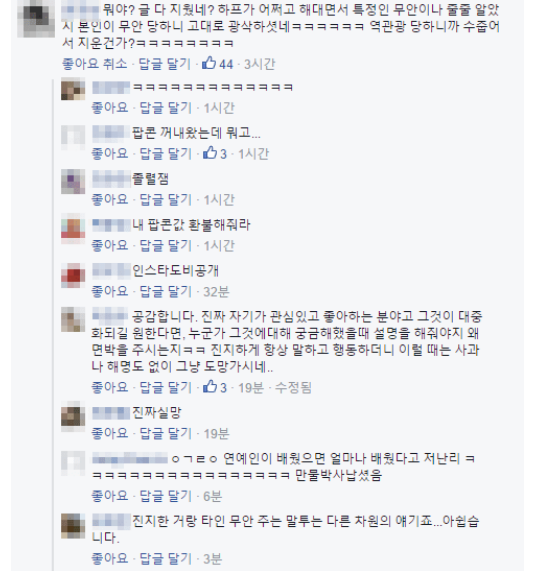
Task: Open blurred author name of 만물박사 comment
Action: 130,458
